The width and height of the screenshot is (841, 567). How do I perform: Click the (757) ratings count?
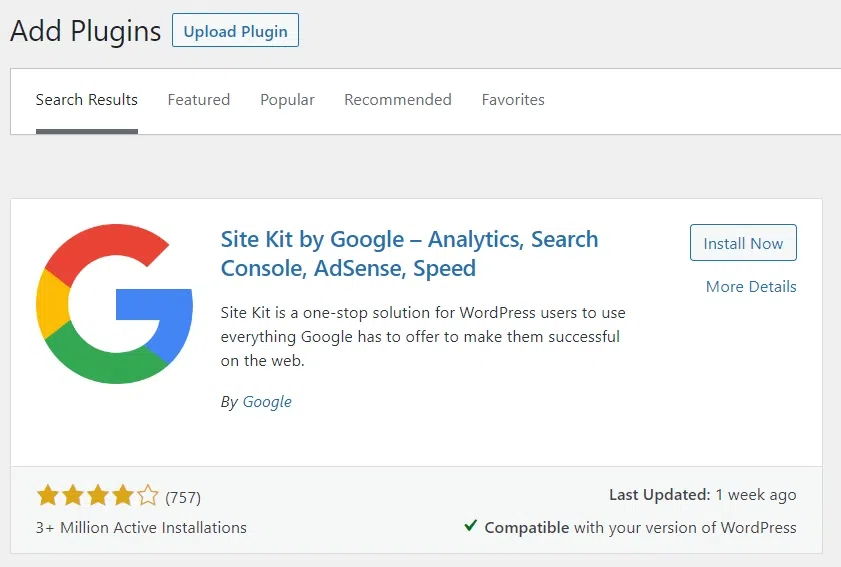(183, 497)
